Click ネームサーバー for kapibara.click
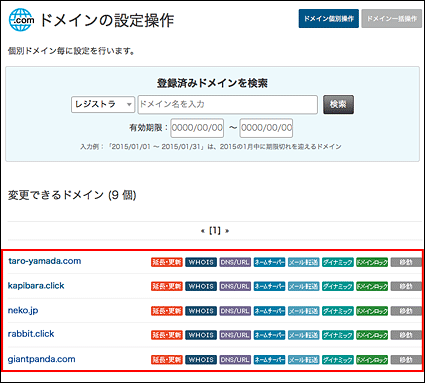 tap(269, 286)
